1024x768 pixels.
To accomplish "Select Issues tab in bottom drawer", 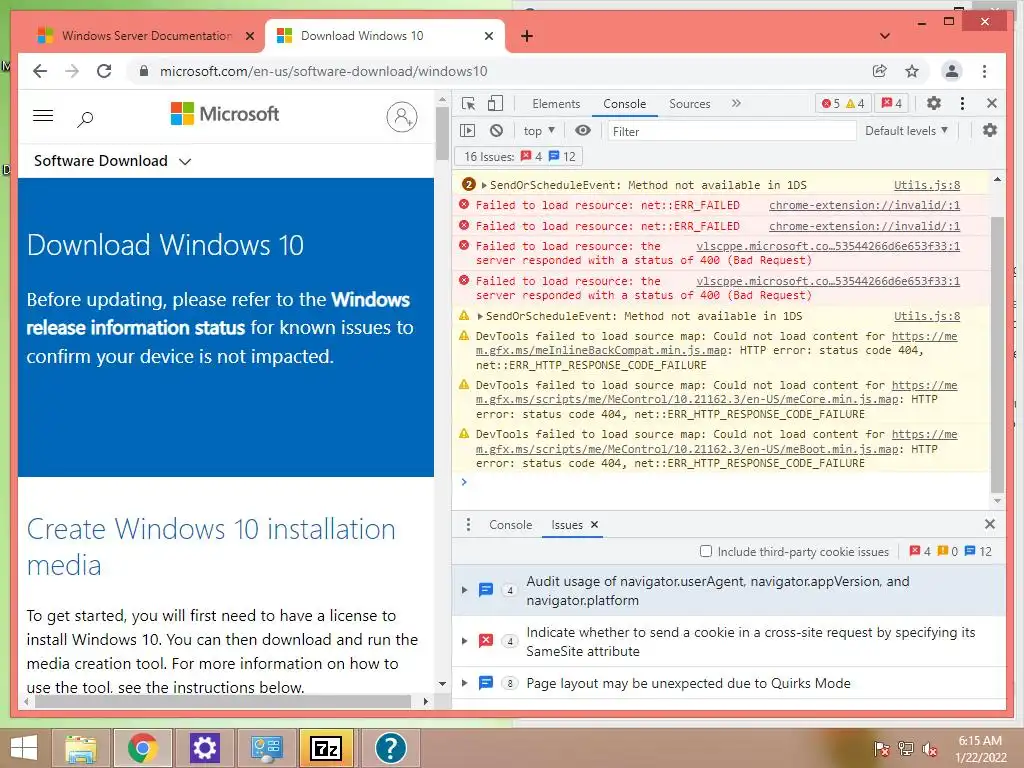I will click(x=566, y=524).
